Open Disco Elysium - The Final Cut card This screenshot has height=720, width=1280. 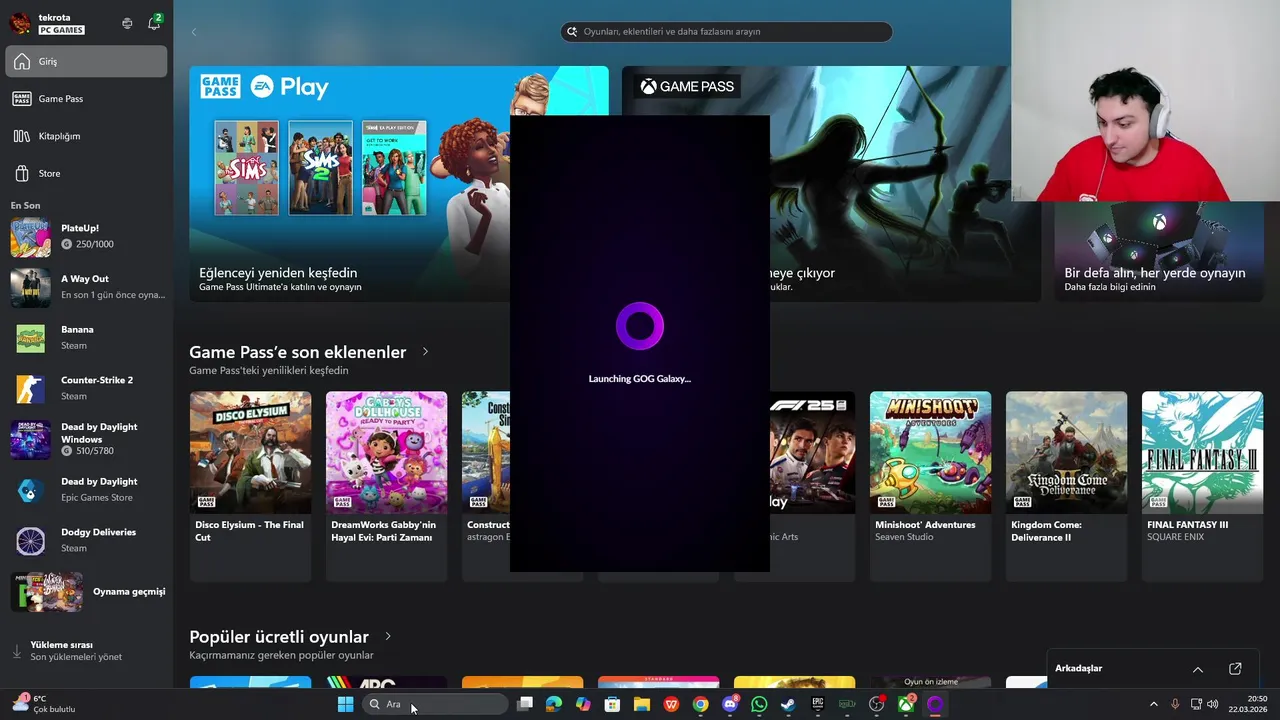click(x=250, y=486)
